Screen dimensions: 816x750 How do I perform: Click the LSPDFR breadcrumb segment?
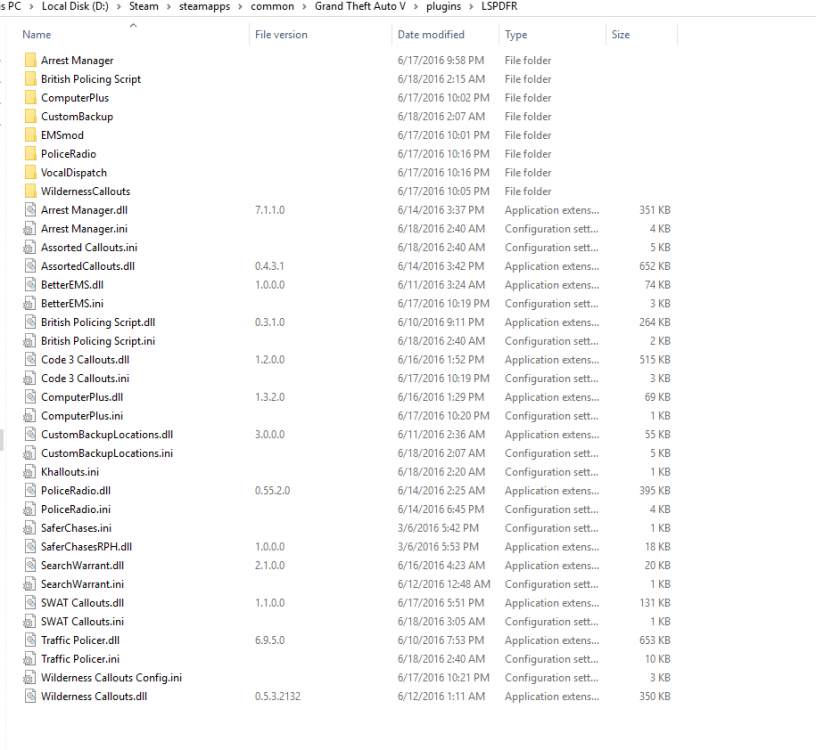tap(499, 7)
